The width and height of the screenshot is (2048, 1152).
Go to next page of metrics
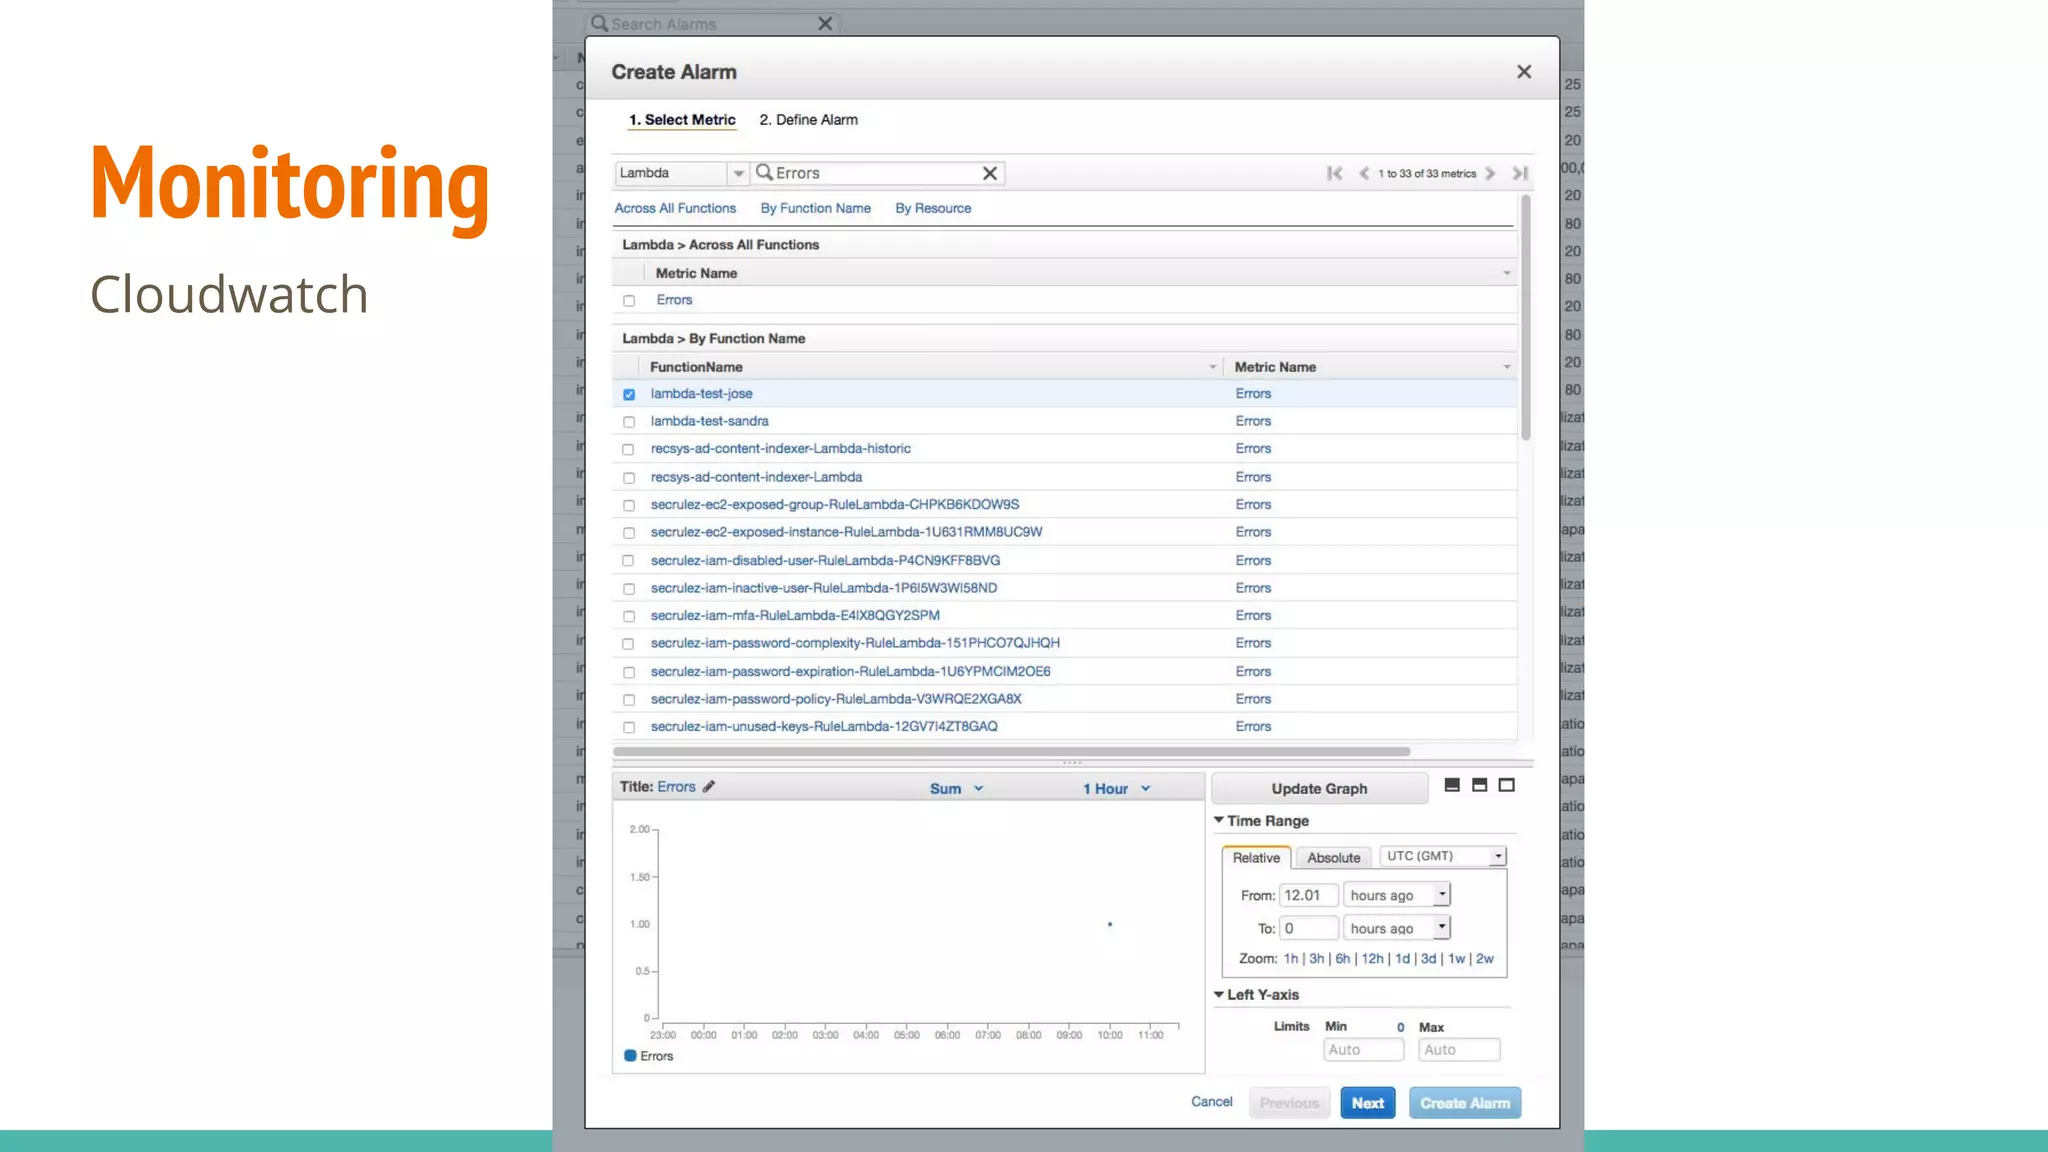pyautogui.click(x=1490, y=173)
